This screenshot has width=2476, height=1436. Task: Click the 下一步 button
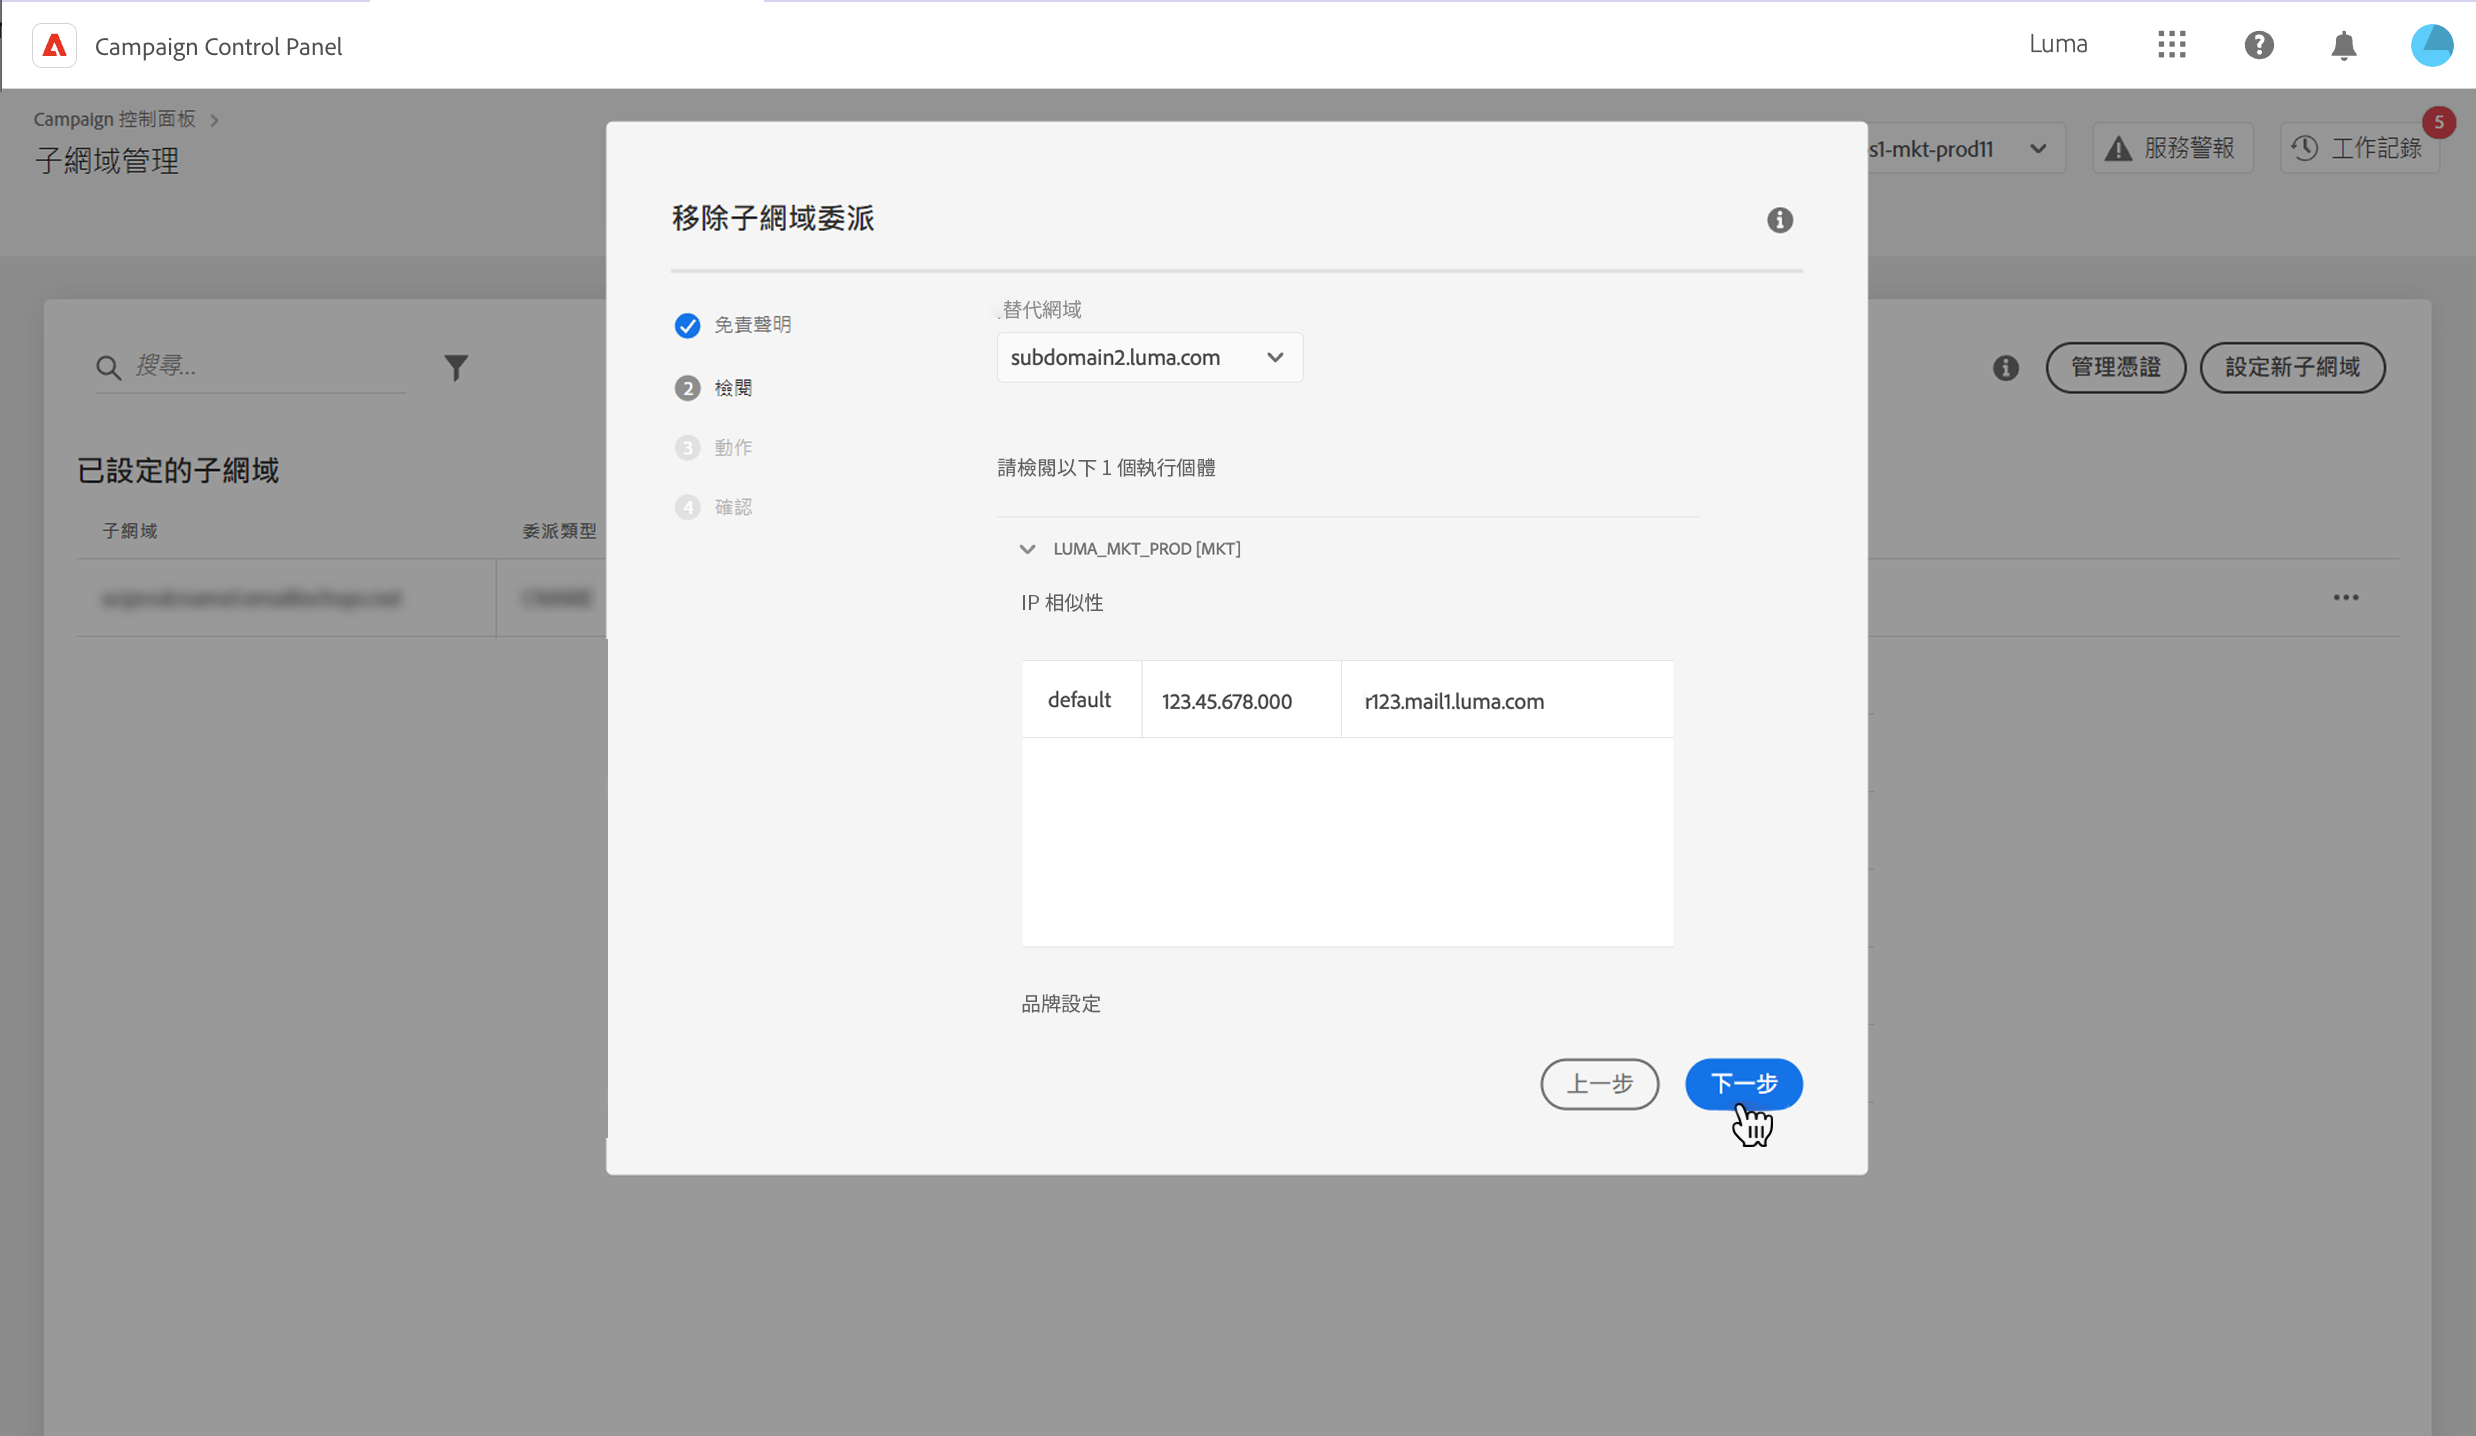coord(1743,1084)
